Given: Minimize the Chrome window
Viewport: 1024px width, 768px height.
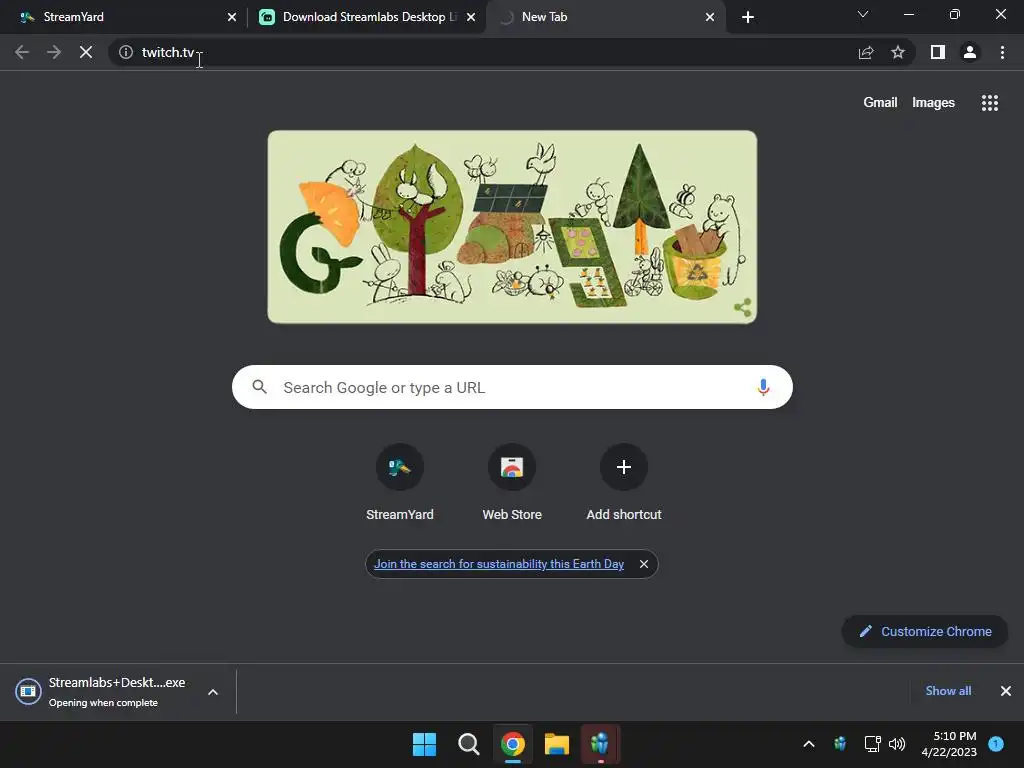Looking at the screenshot, I should click(x=908, y=14).
